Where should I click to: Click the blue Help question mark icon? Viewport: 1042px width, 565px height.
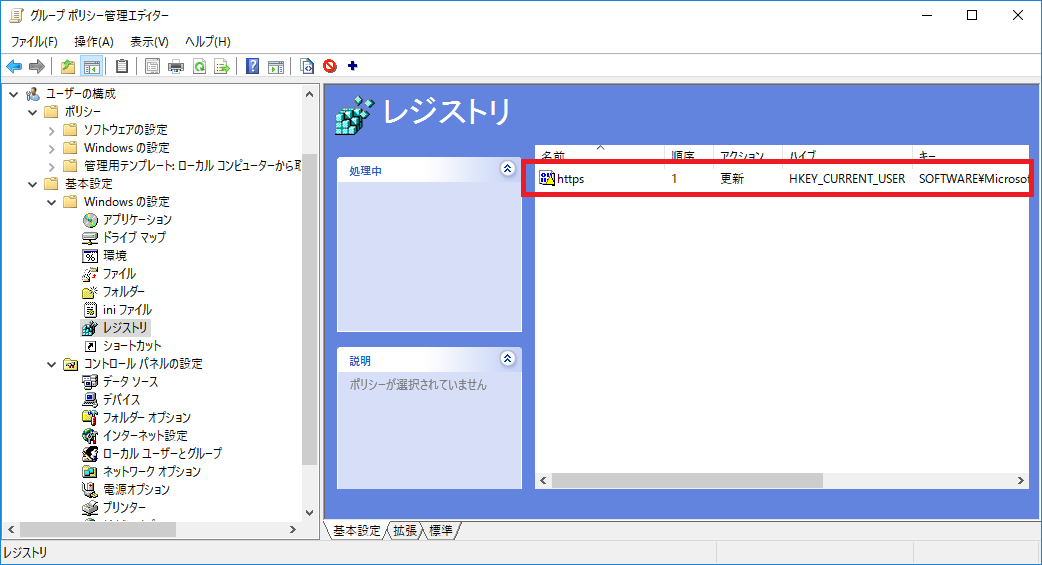(x=252, y=67)
